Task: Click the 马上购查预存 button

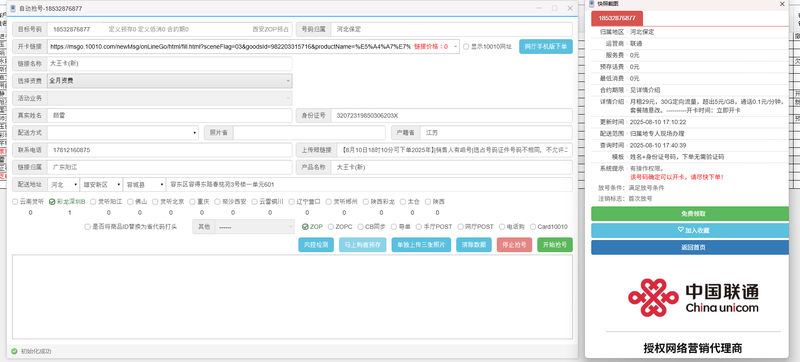Action: click(x=363, y=245)
